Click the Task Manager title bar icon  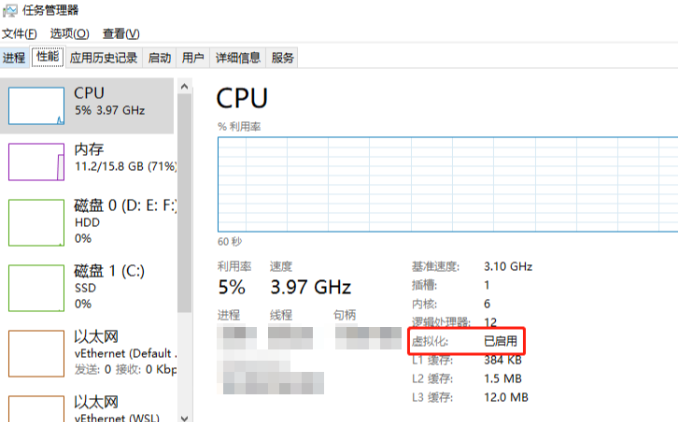click(10, 10)
